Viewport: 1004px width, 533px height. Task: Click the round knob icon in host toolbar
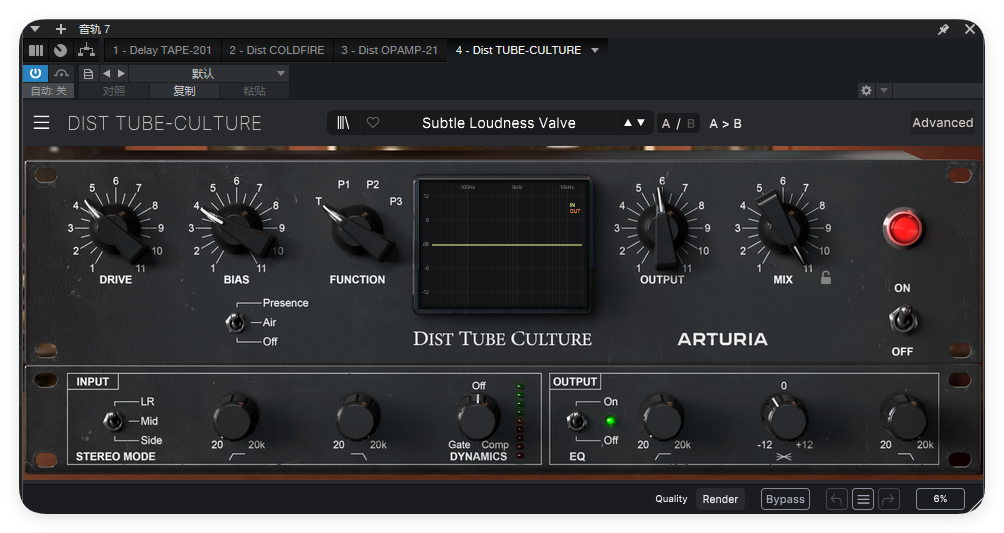60,50
